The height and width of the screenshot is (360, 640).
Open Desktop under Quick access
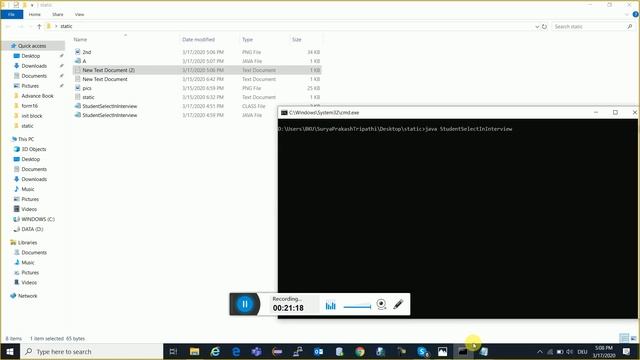[31, 56]
